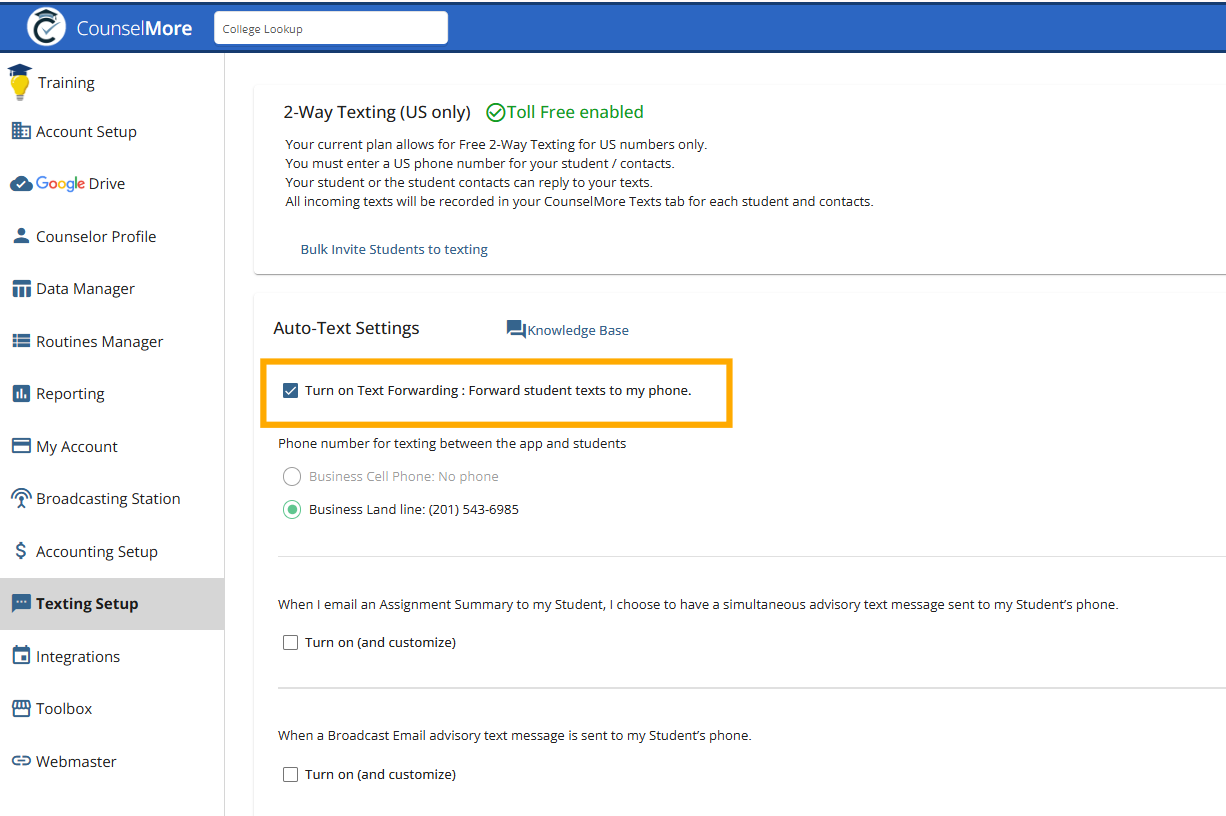This screenshot has width=1226, height=816.
Task: Uncheck Turn on Text Forwarding checkbox
Action: (290, 390)
